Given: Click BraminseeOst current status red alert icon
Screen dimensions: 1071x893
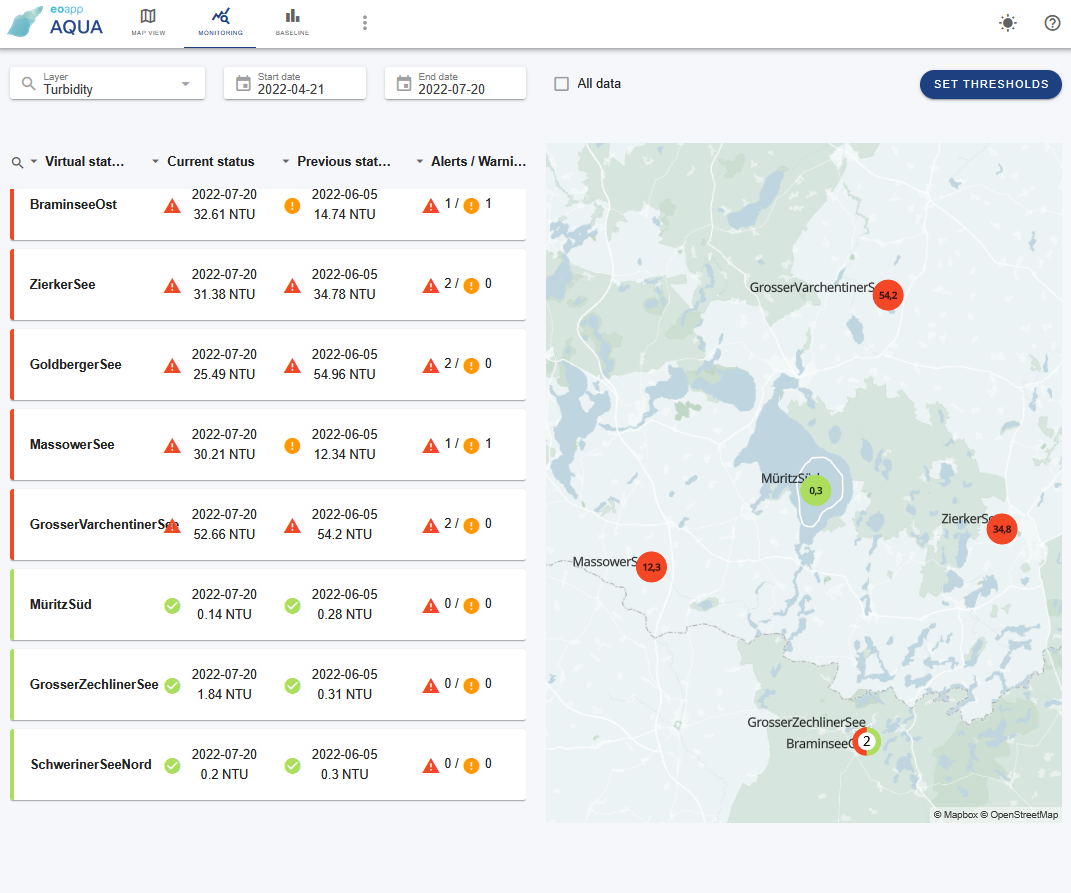Looking at the screenshot, I should (x=172, y=206).
